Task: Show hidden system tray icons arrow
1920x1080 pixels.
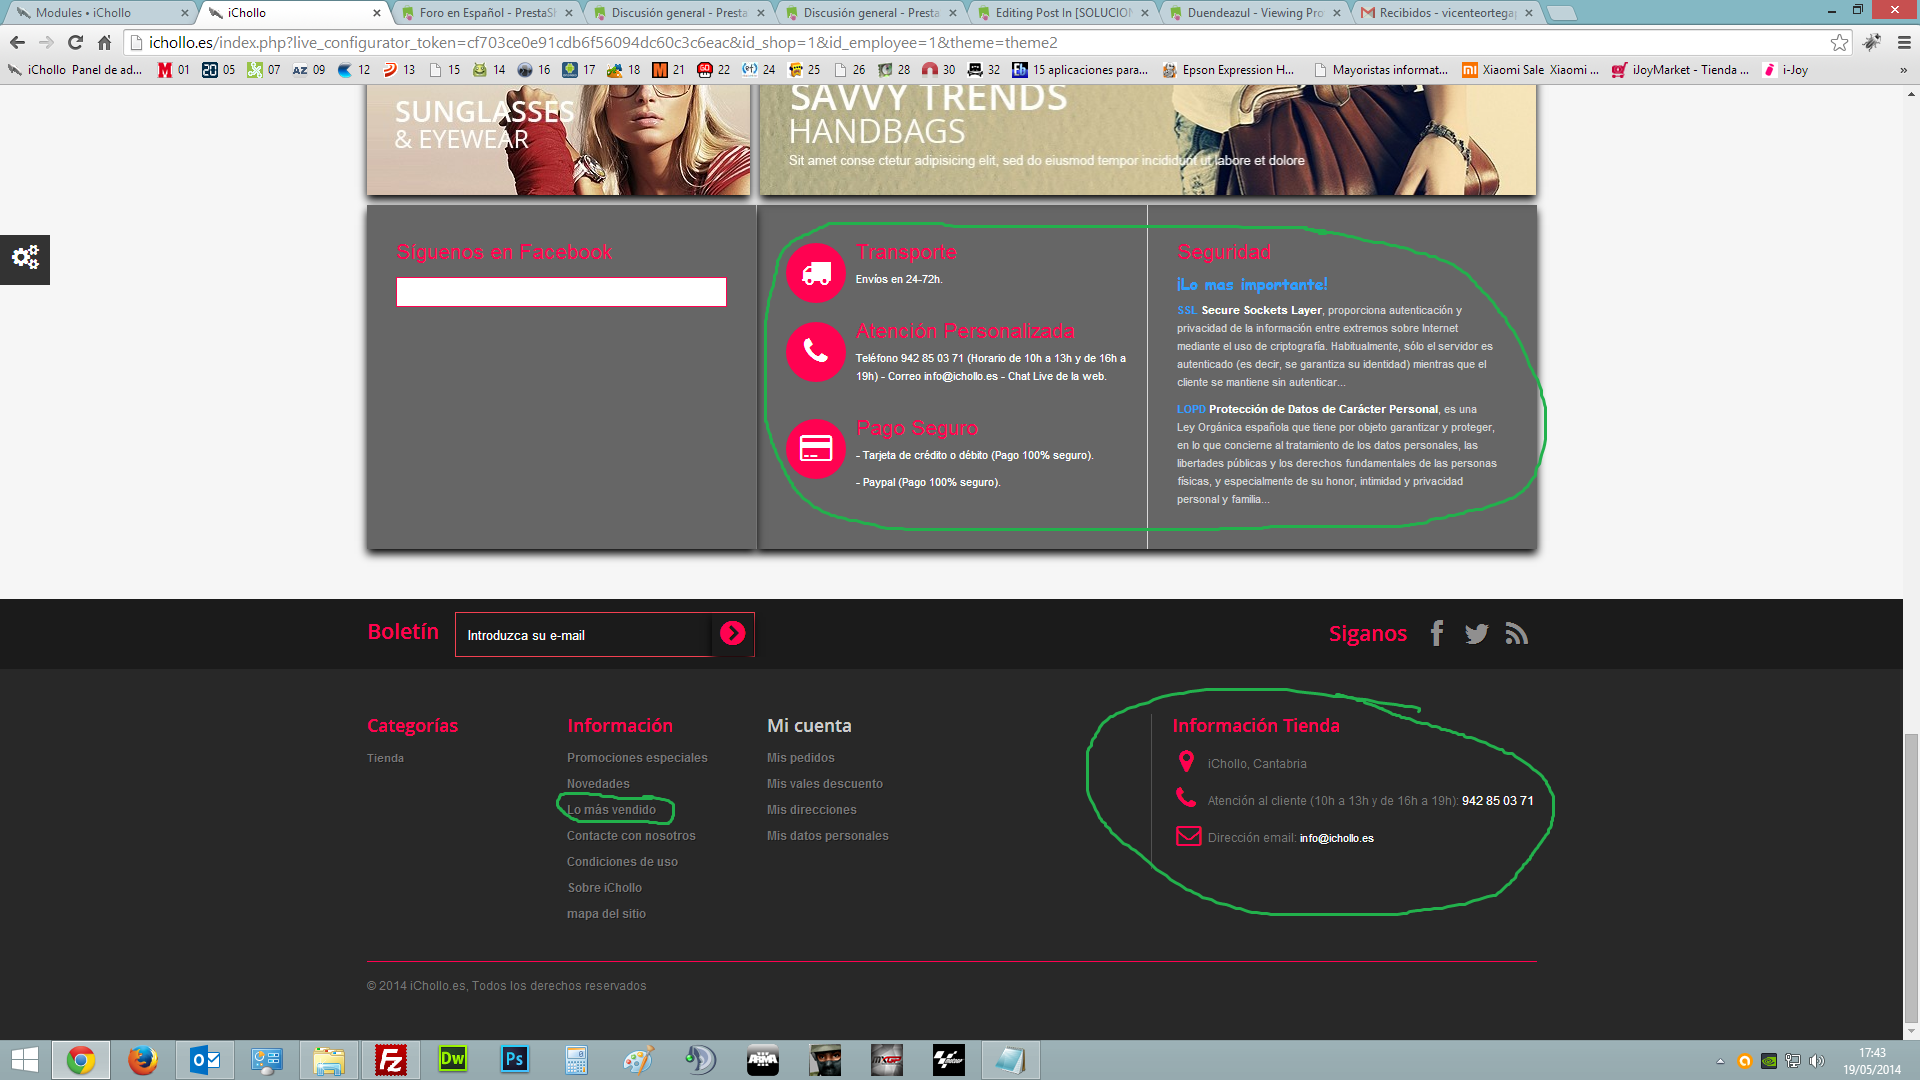Action: click(x=1720, y=1061)
